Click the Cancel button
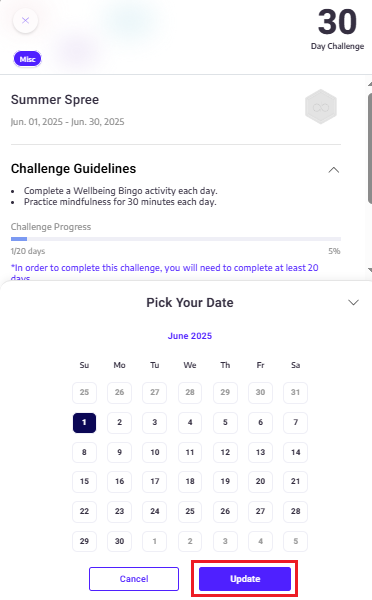 point(134,579)
